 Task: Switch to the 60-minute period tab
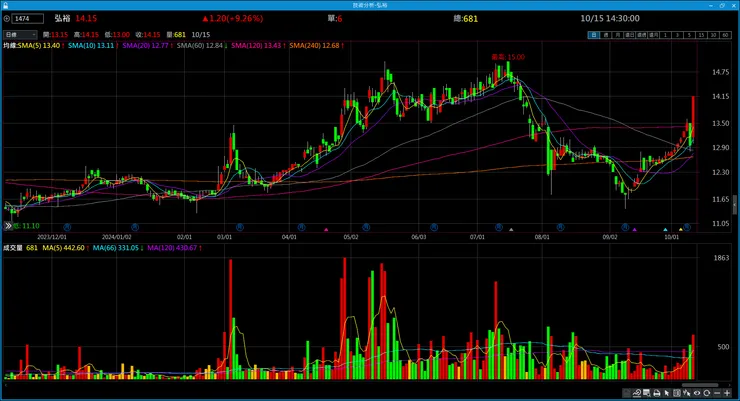coord(725,35)
